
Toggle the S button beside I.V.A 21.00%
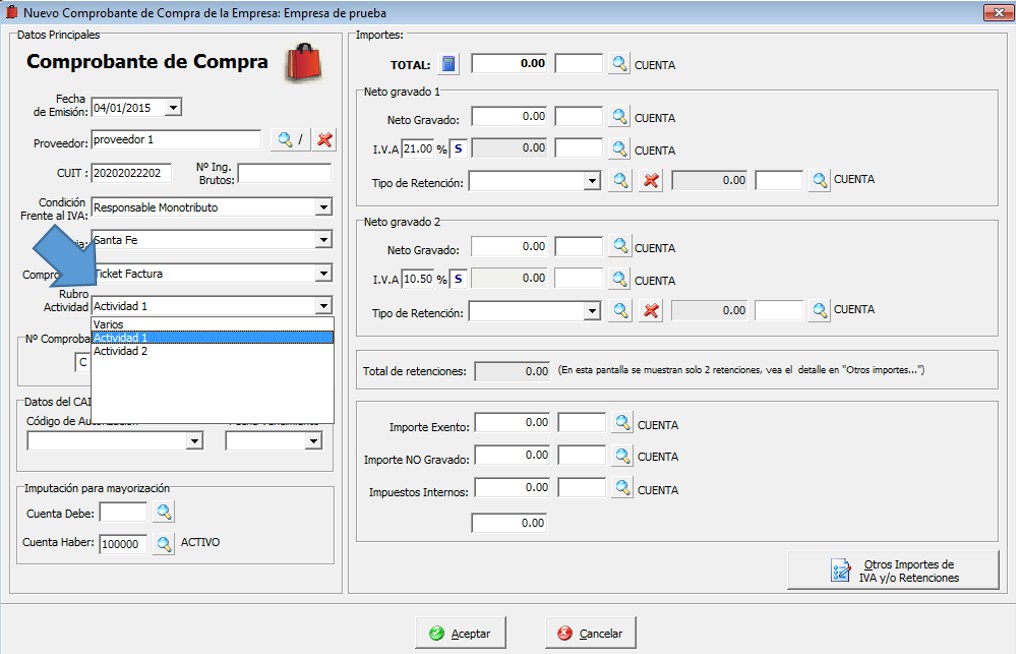click(458, 149)
